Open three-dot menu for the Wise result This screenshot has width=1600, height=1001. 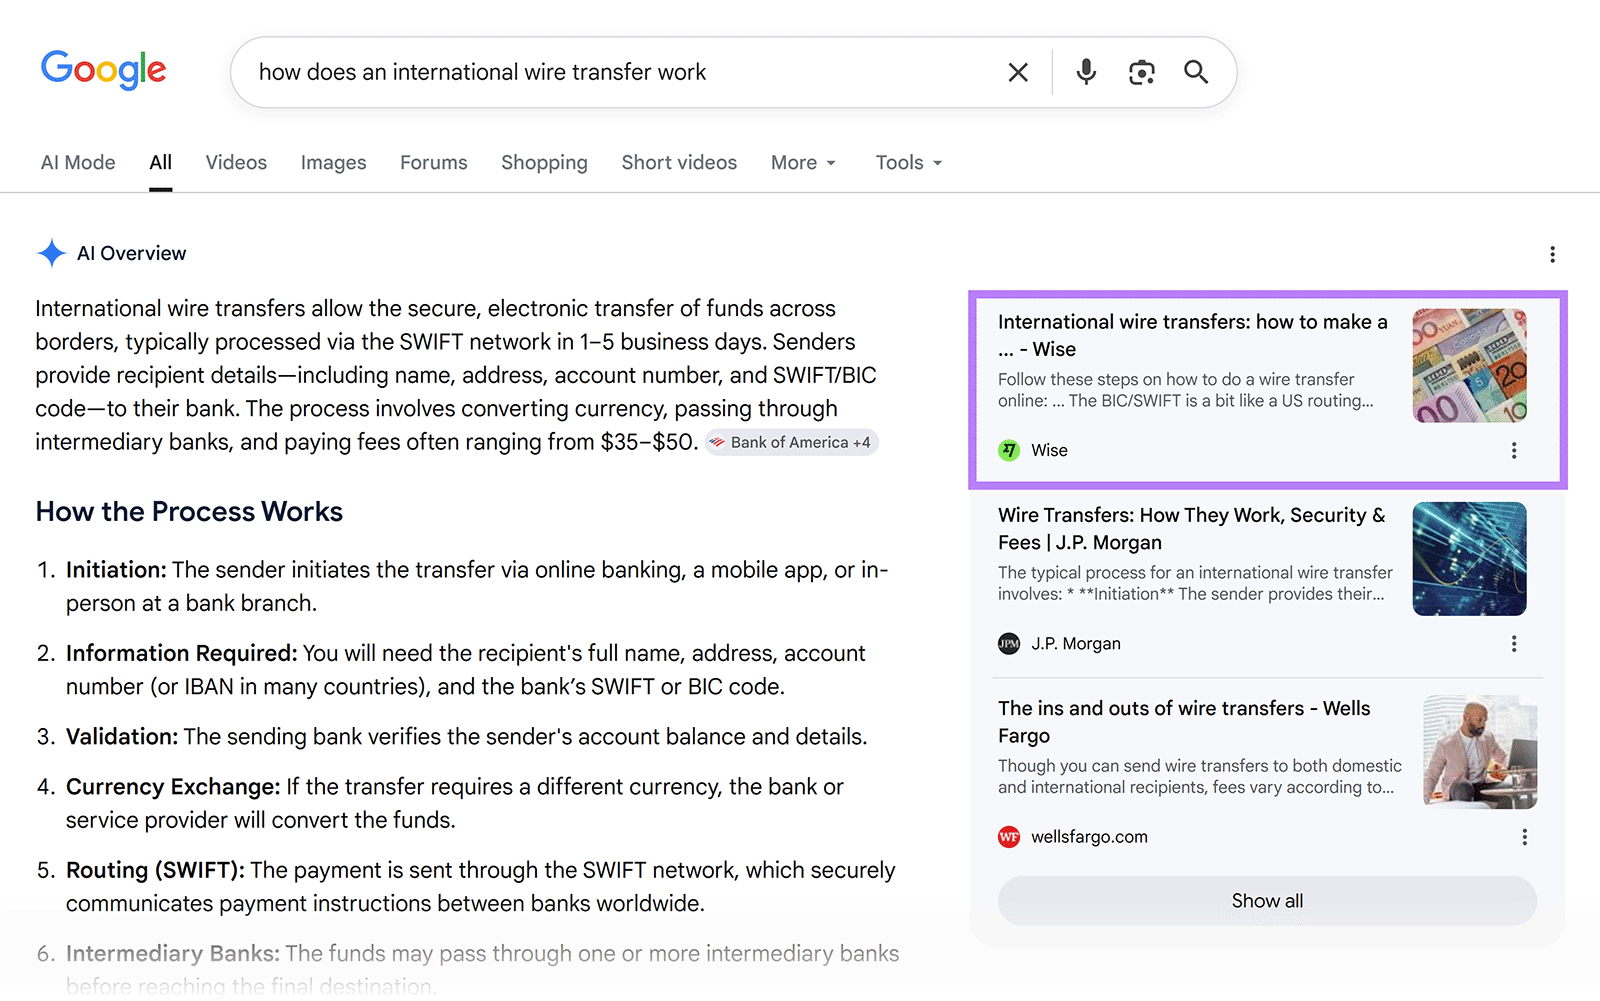click(x=1514, y=451)
